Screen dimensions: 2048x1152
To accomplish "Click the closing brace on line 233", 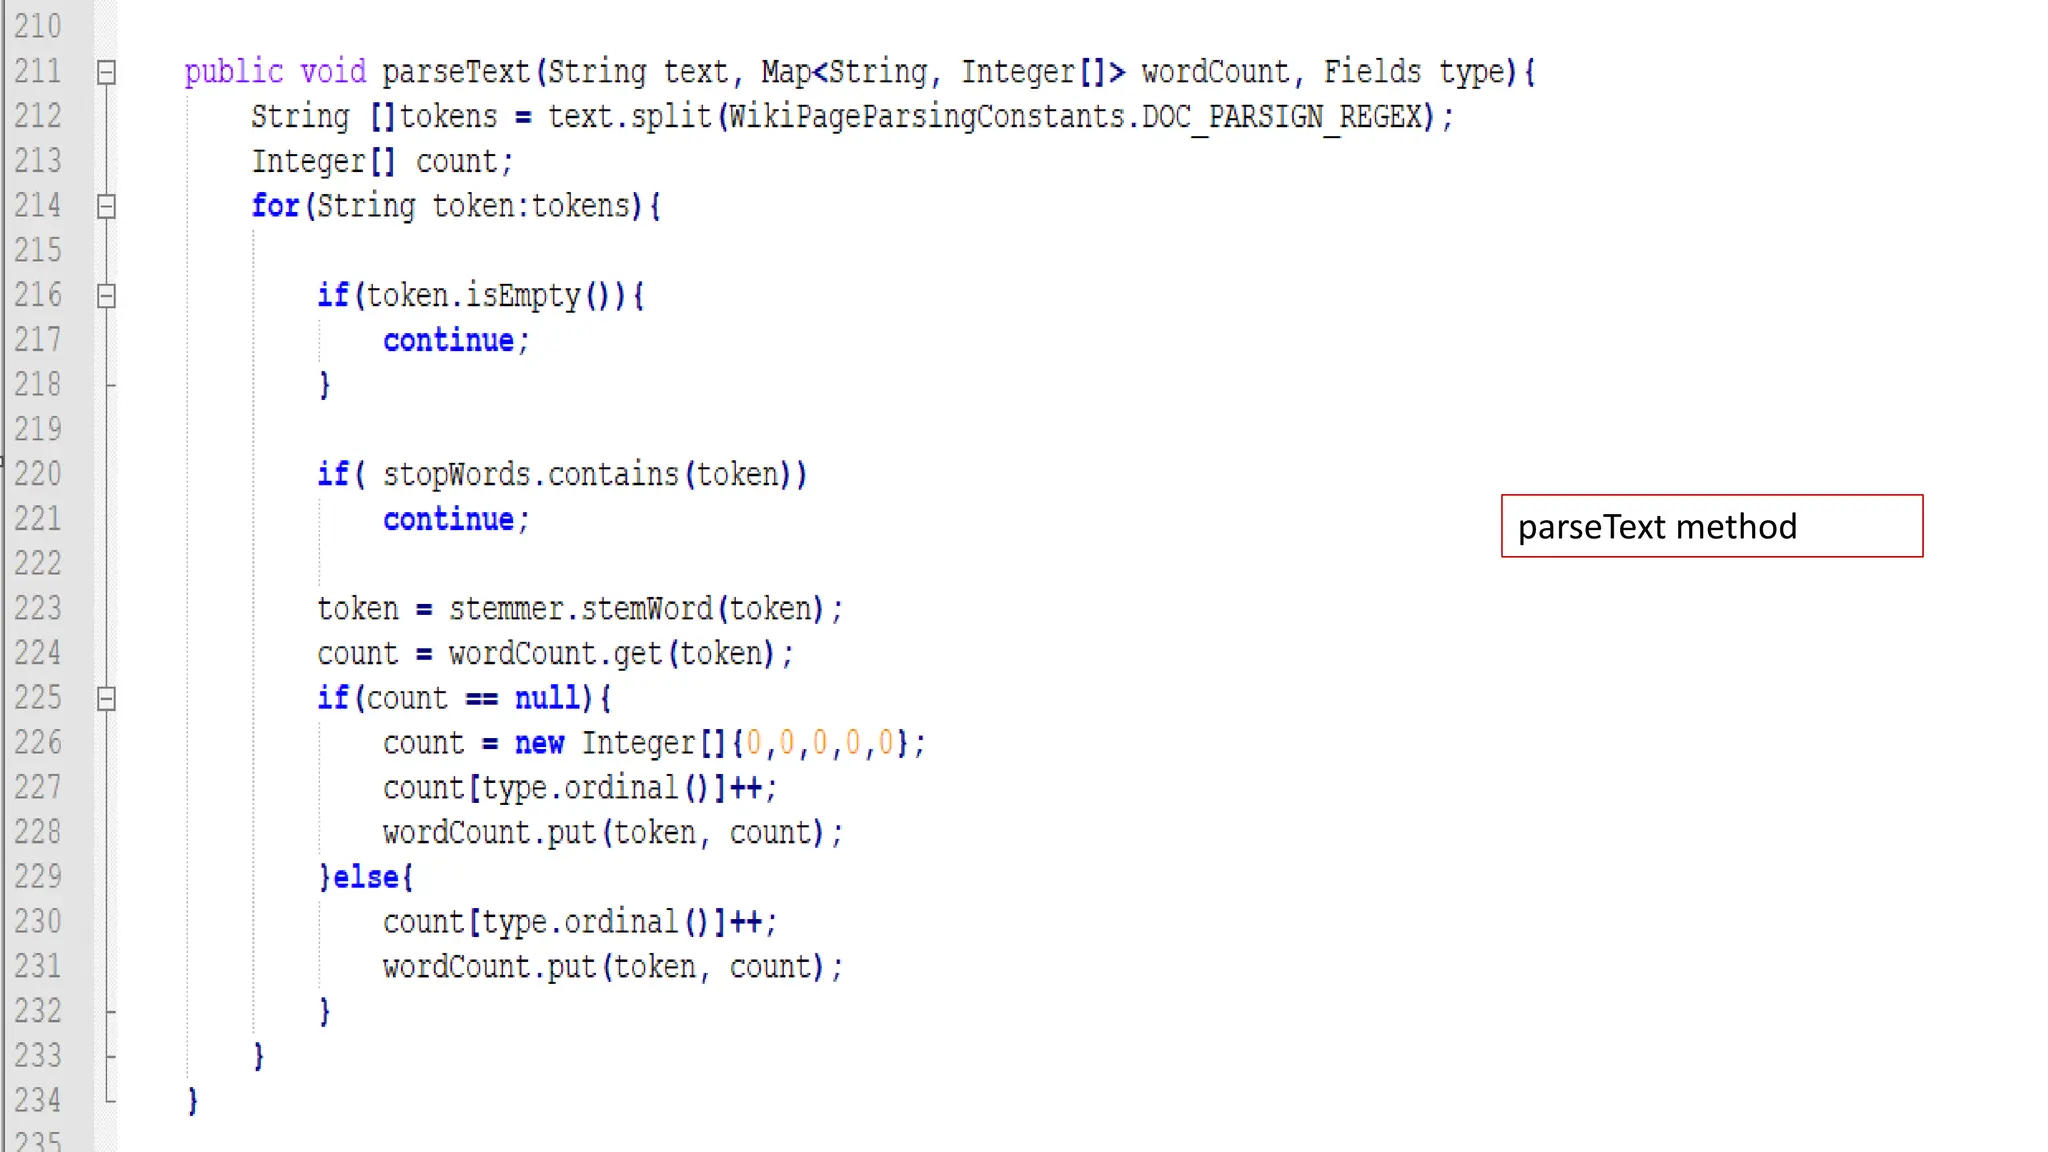I will coord(259,1057).
